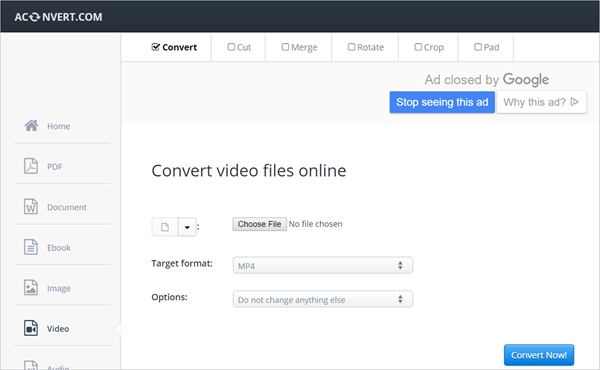Open the Audio icon at sidebar bottom

point(31,365)
